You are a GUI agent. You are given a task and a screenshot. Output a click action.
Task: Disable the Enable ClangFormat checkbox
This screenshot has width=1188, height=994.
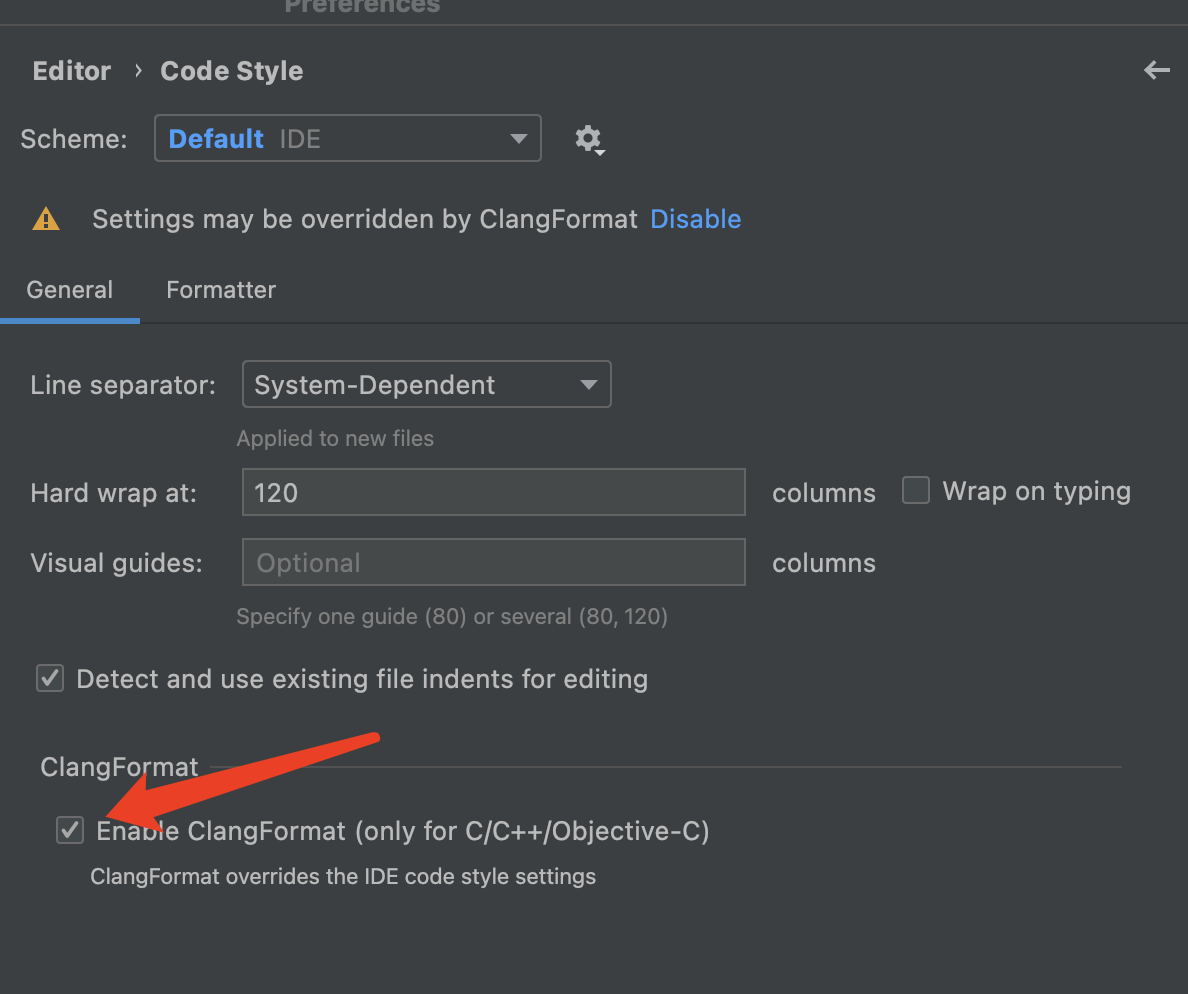point(70,829)
